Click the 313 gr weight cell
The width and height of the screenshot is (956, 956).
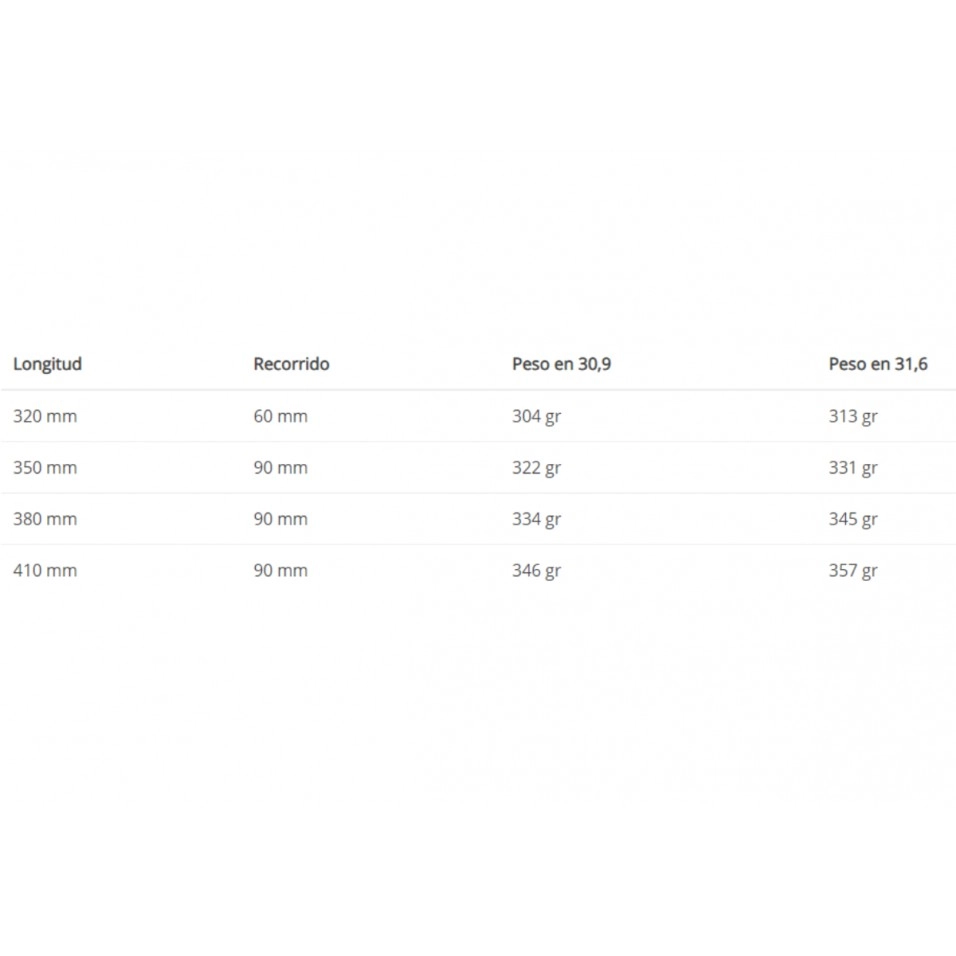click(x=852, y=416)
